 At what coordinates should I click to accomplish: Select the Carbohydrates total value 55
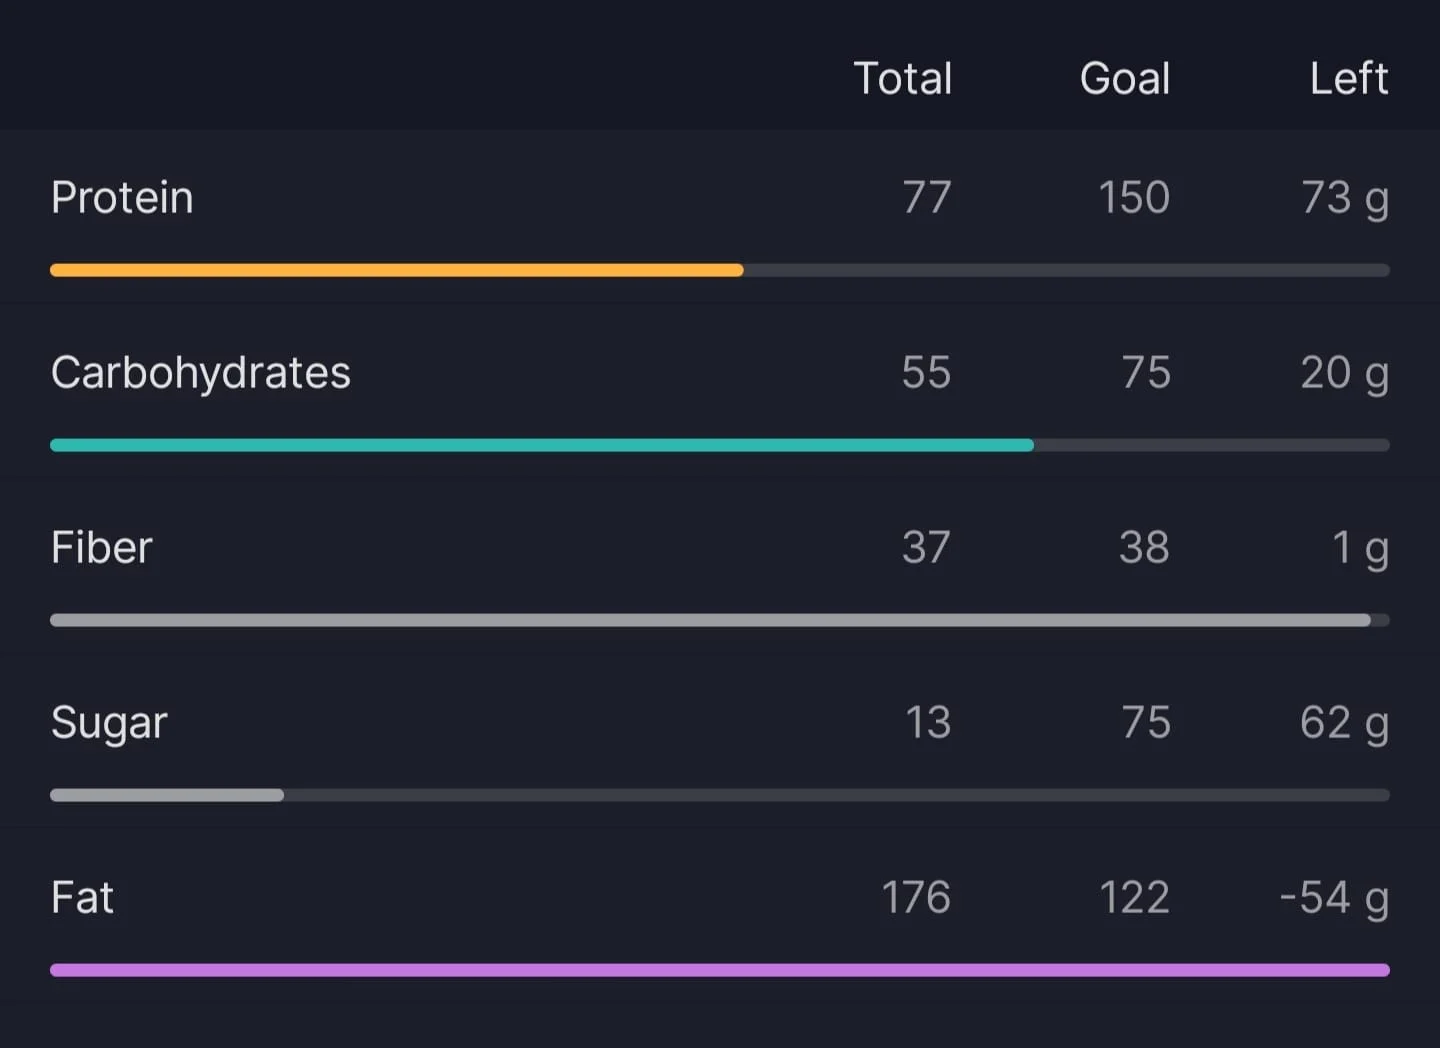coord(926,372)
